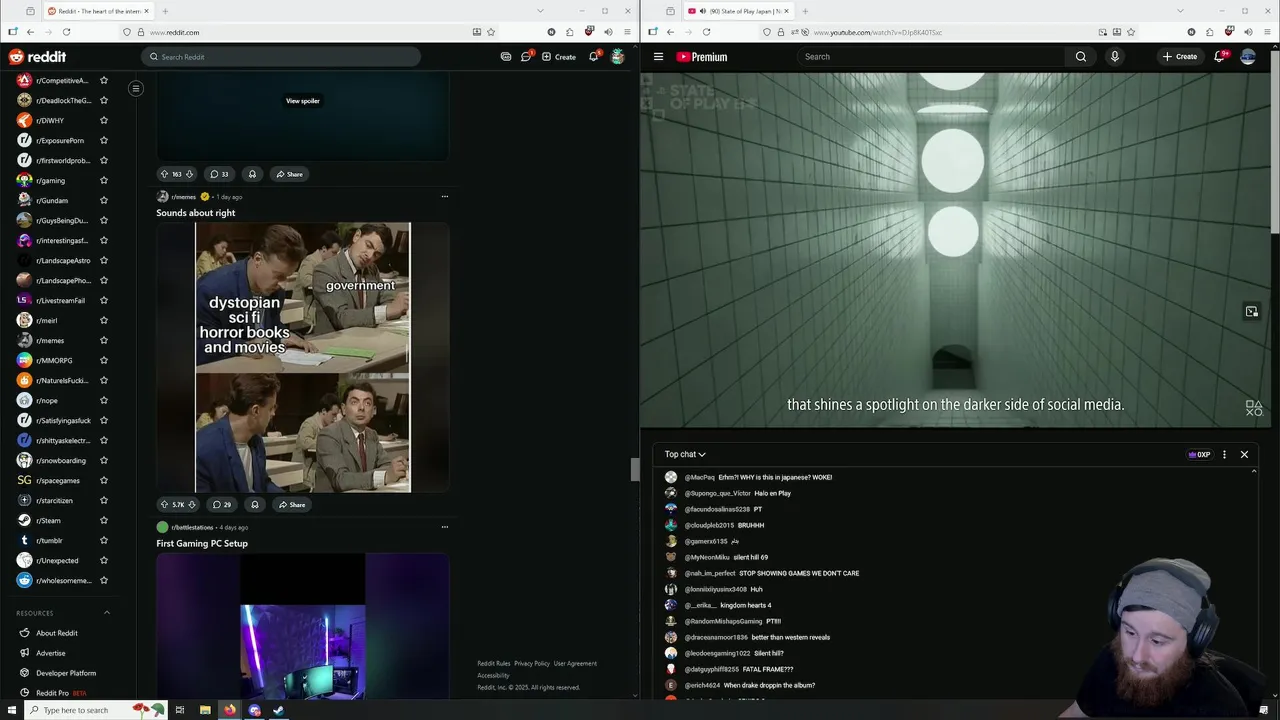Favorite r/tumblr with its star

pos(104,540)
